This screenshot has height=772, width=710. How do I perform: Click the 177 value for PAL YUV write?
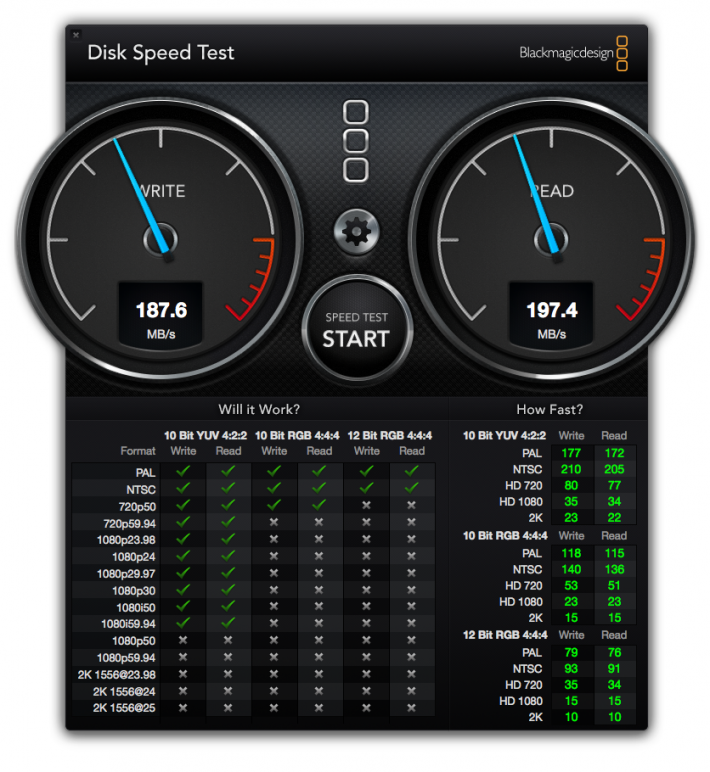(x=571, y=453)
